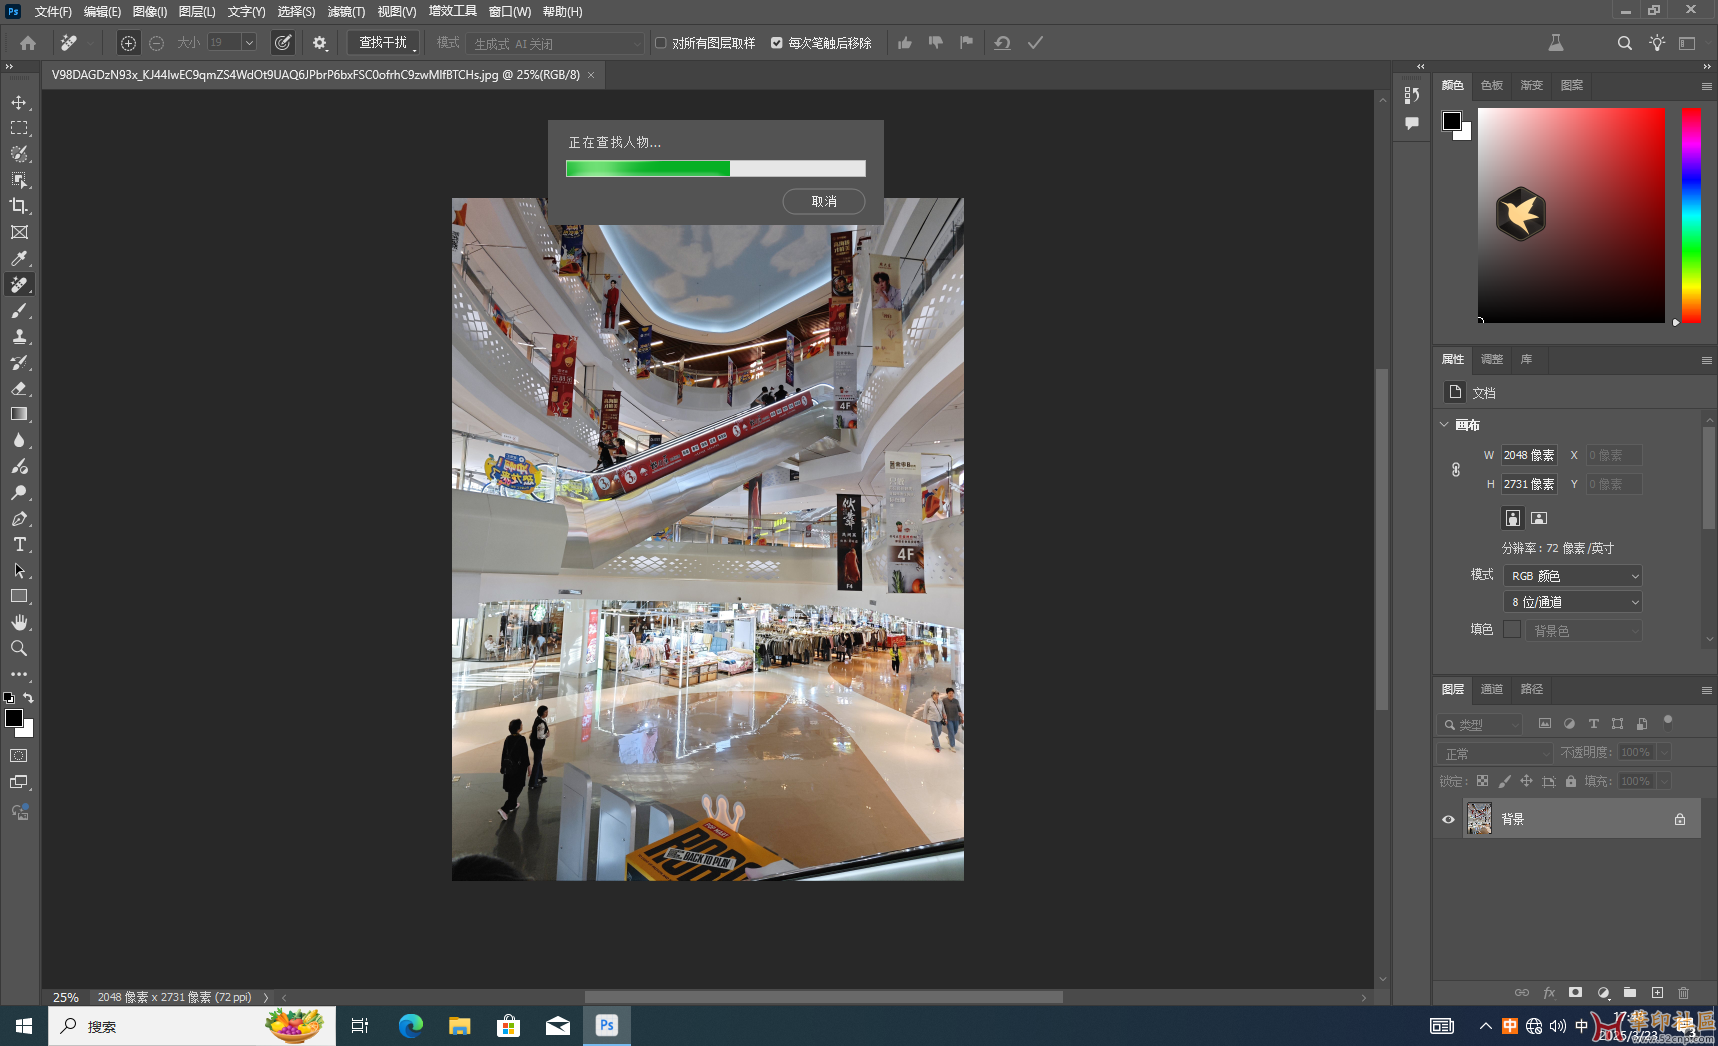Open the tool settings gear icon
Screen dimensions: 1718x1046
[320, 43]
